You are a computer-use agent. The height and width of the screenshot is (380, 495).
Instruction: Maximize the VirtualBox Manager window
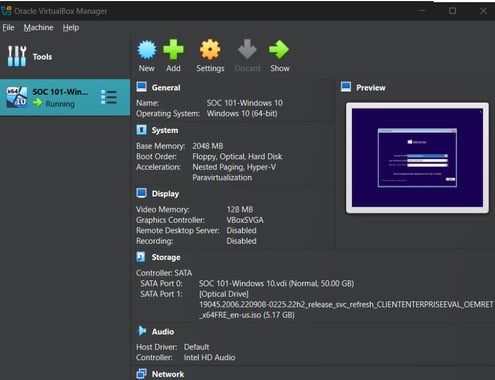tap(452, 11)
